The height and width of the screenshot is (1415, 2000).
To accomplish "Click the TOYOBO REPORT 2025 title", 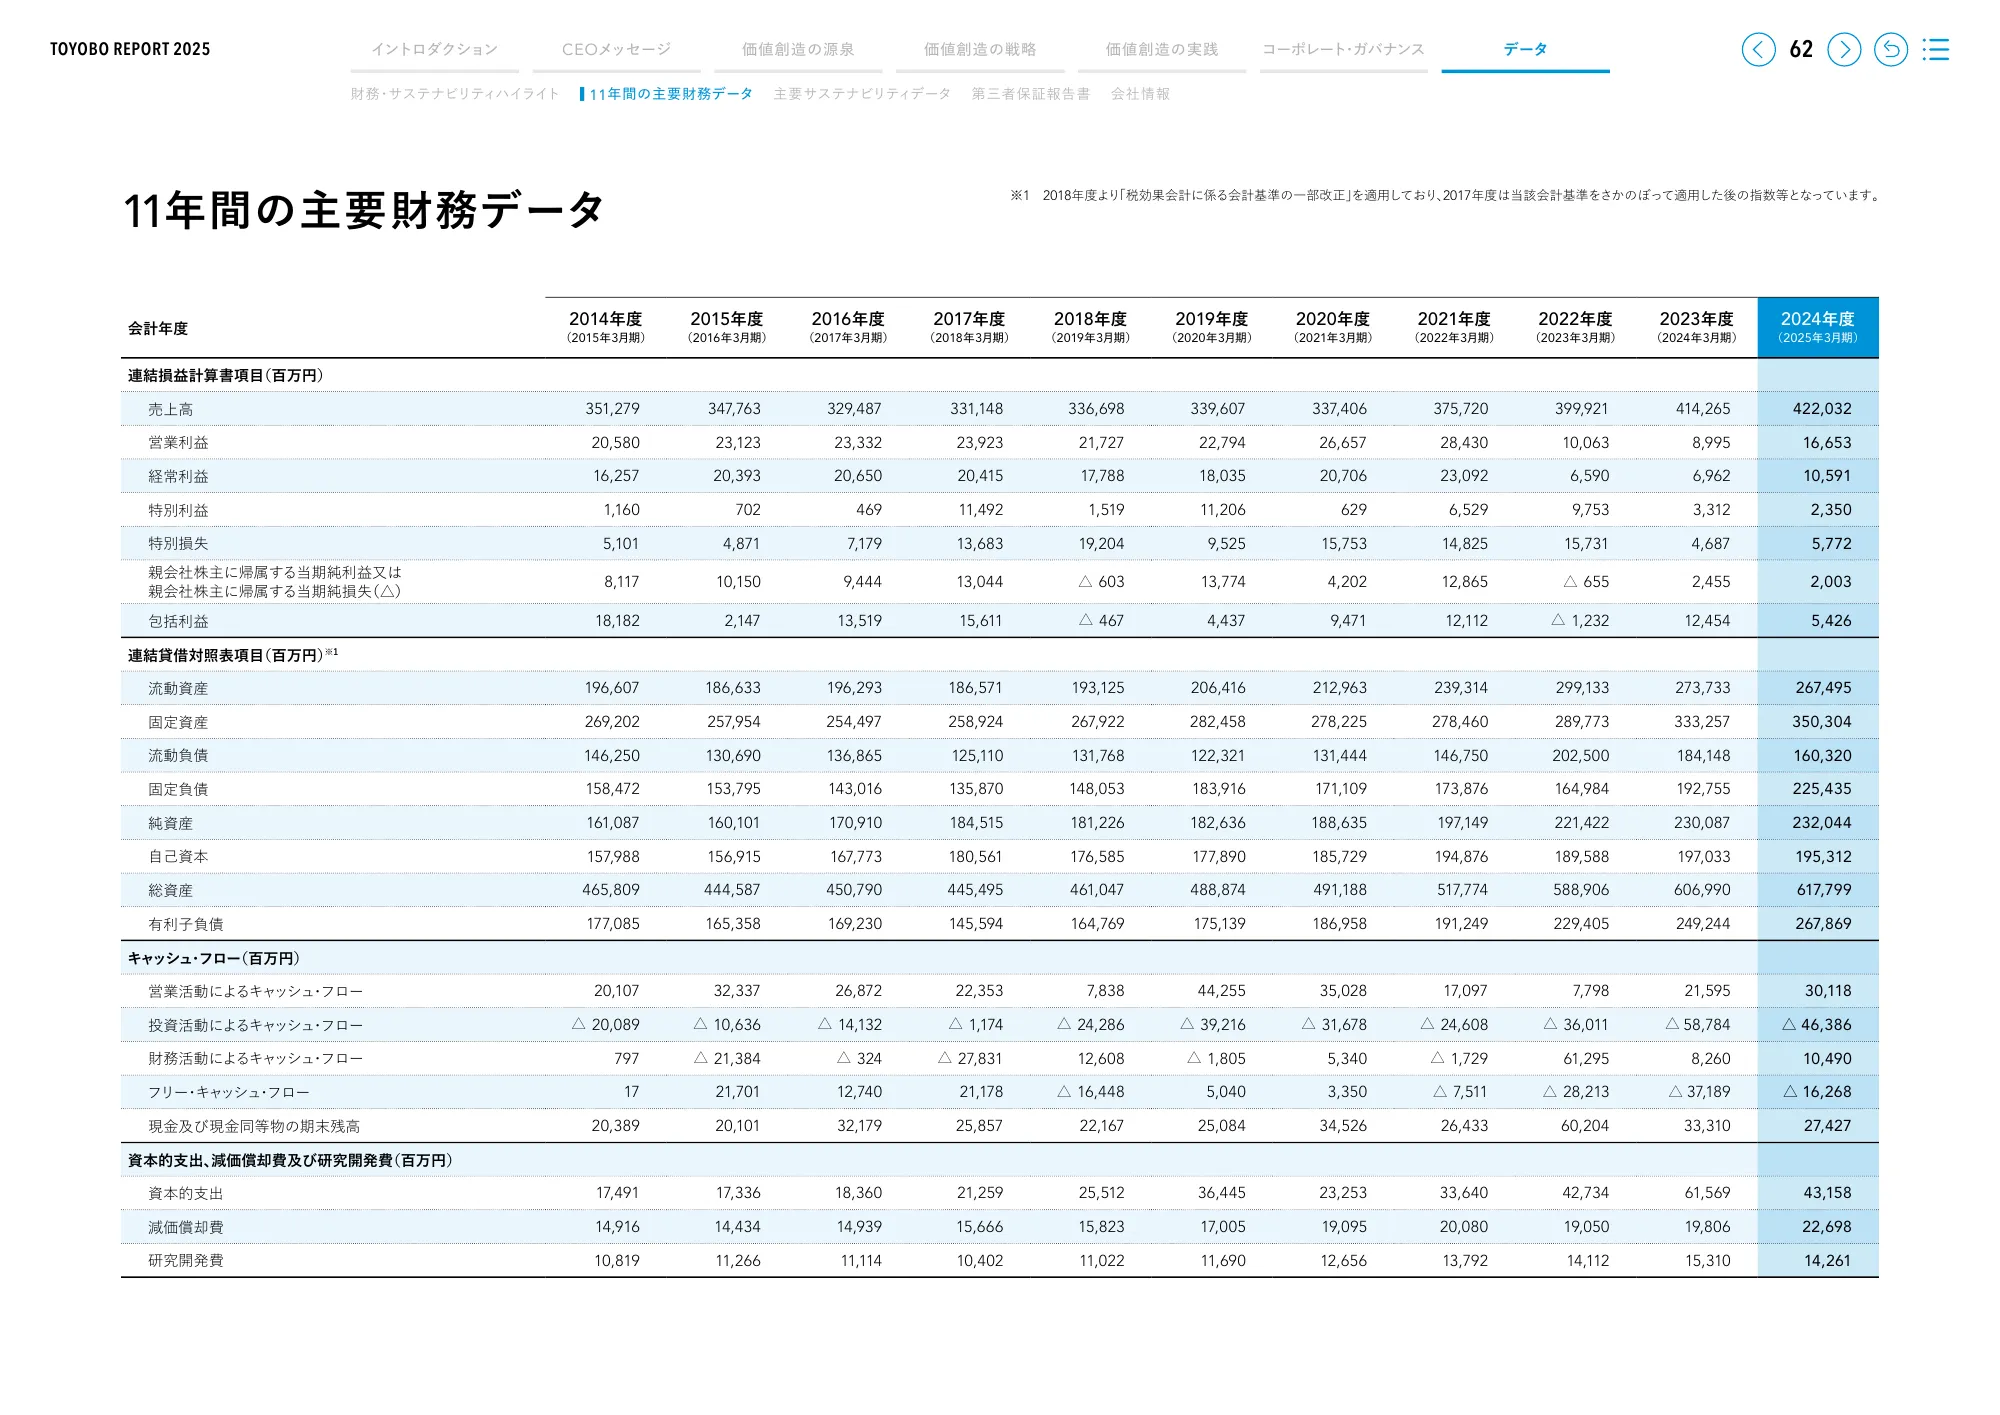I will pos(130,49).
